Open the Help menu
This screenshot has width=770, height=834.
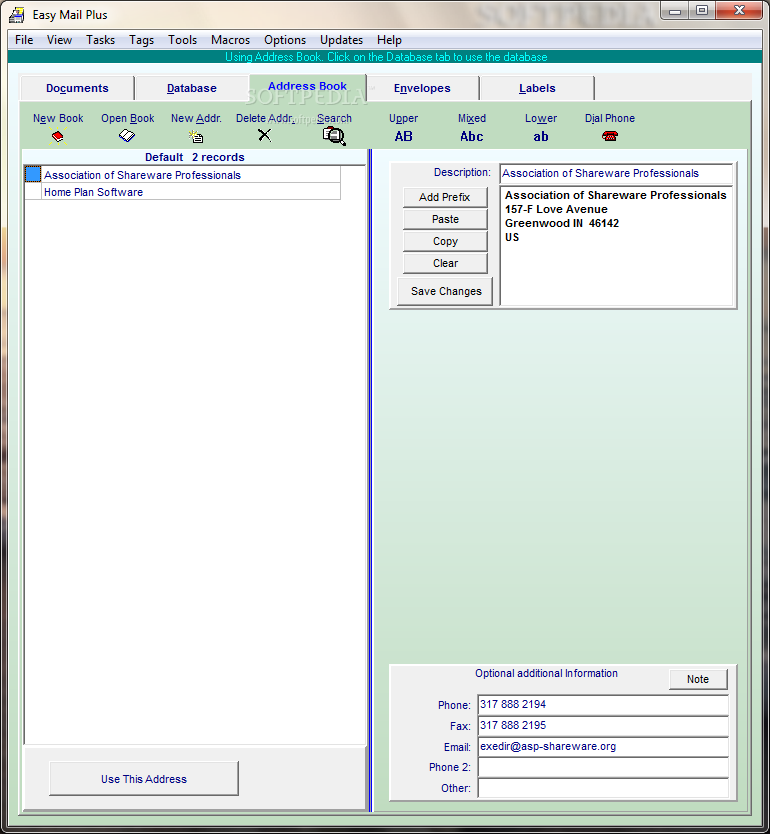click(389, 40)
